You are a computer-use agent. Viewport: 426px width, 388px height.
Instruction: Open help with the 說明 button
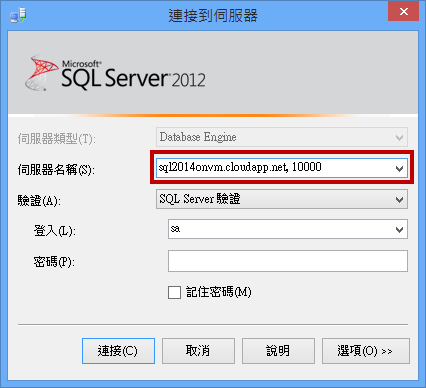tap(278, 351)
